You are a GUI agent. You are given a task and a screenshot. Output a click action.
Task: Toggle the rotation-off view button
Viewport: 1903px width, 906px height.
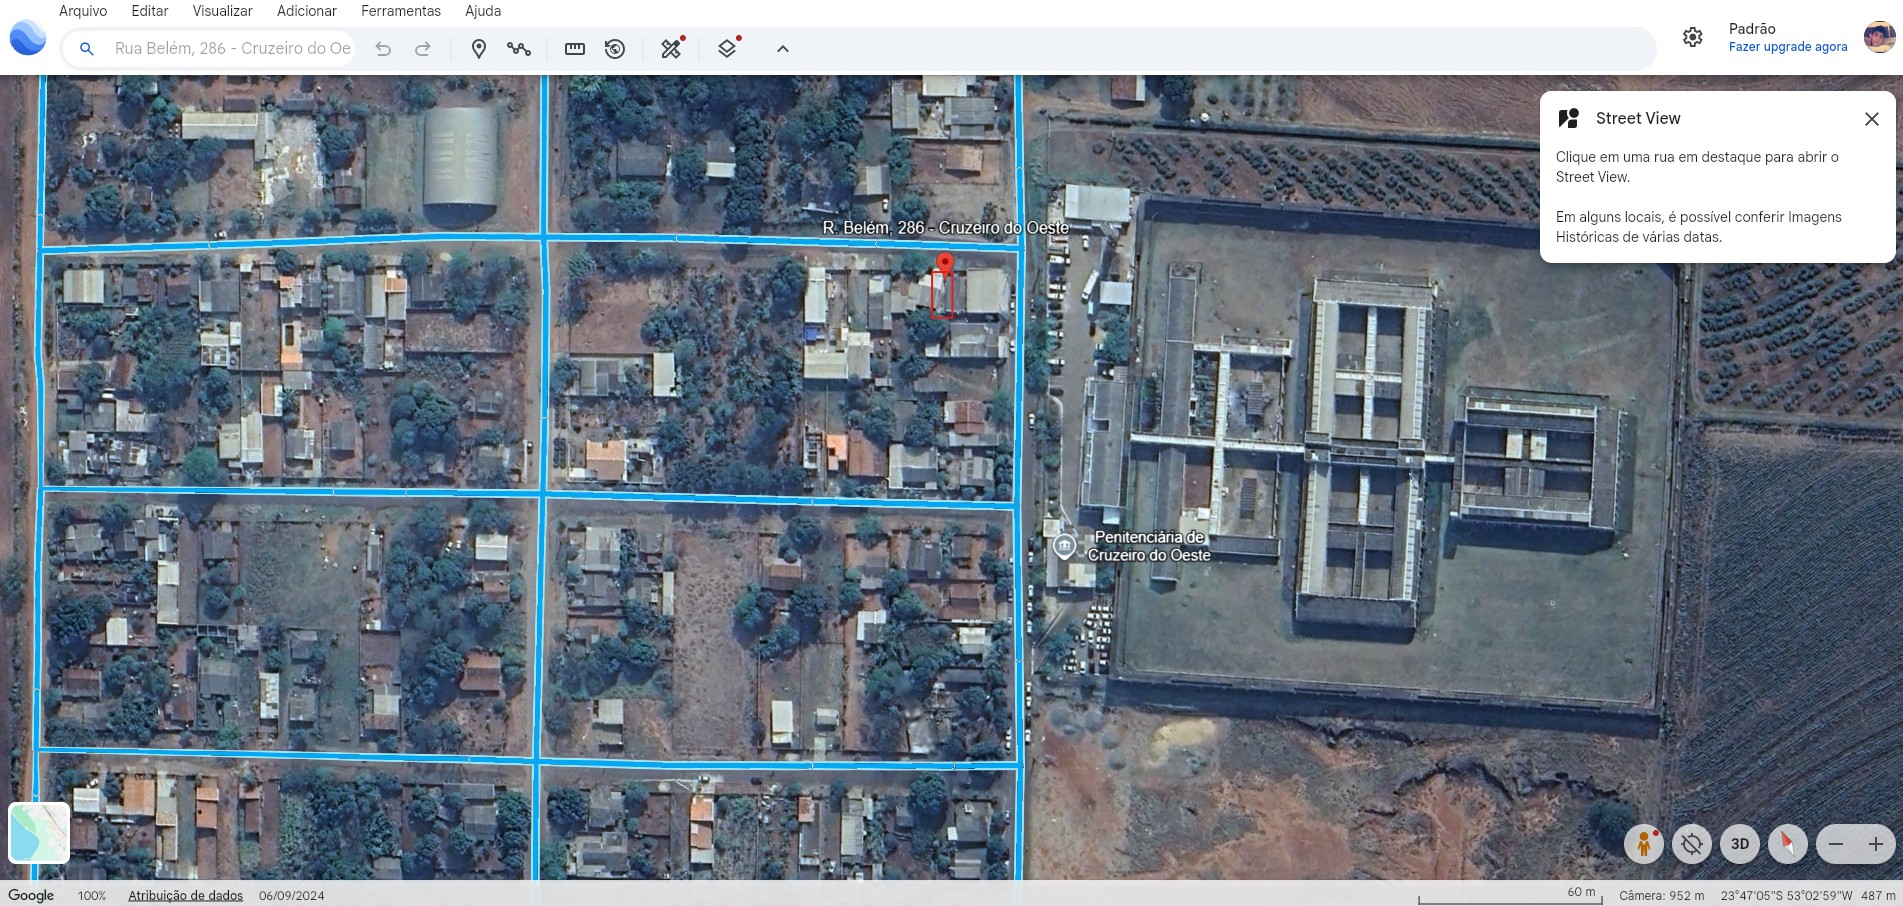pos(1692,844)
